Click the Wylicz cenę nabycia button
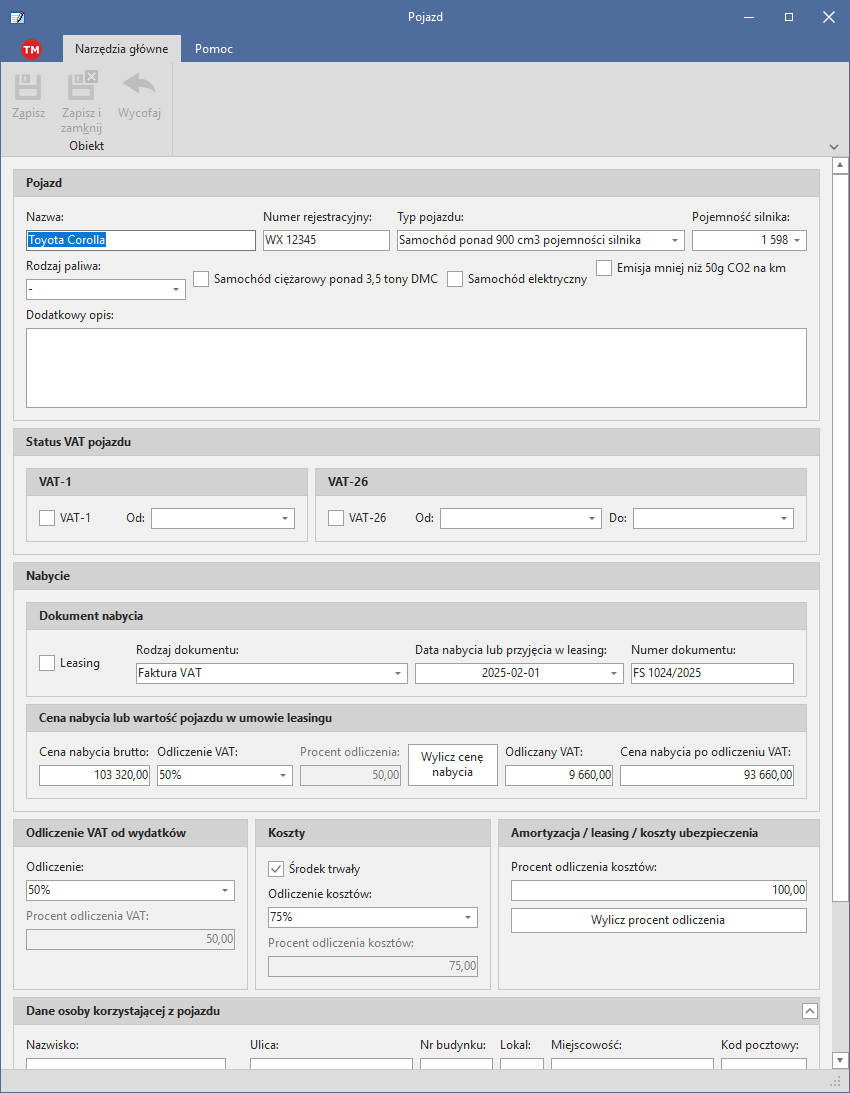The width and height of the screenshot is (850, 1093). tap(453, 765)
